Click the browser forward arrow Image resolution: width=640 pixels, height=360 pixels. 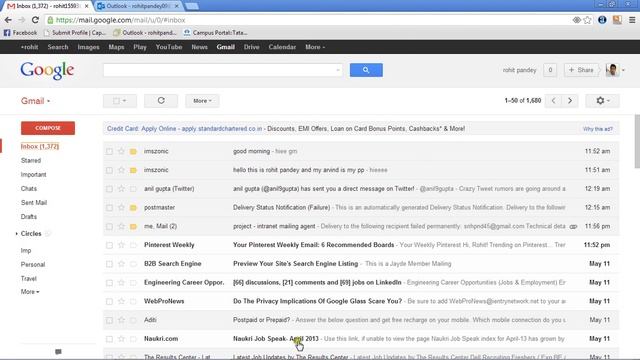(x=21, y=20)
